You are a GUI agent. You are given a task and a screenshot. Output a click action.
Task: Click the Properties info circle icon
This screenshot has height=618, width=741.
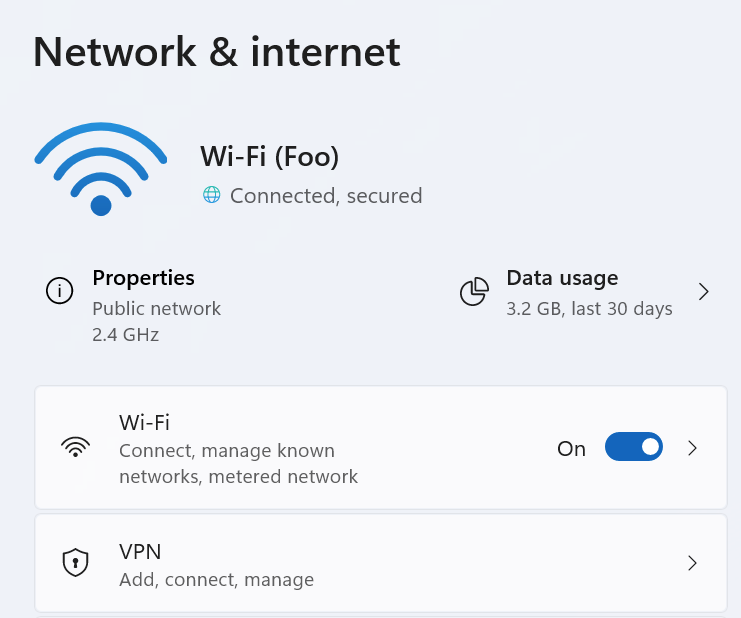(60, 291)
